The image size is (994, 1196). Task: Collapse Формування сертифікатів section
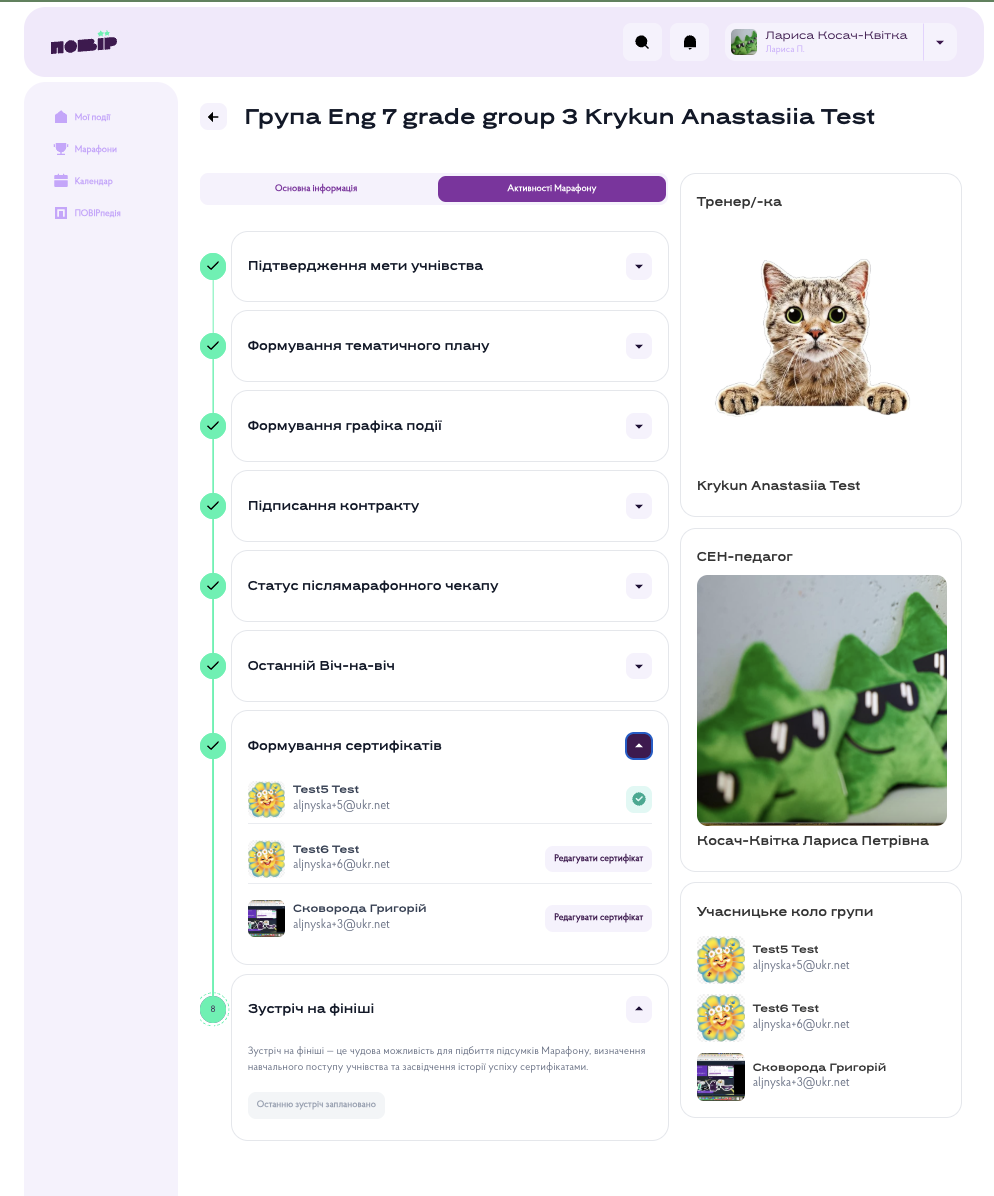click(x=639, y=746)
